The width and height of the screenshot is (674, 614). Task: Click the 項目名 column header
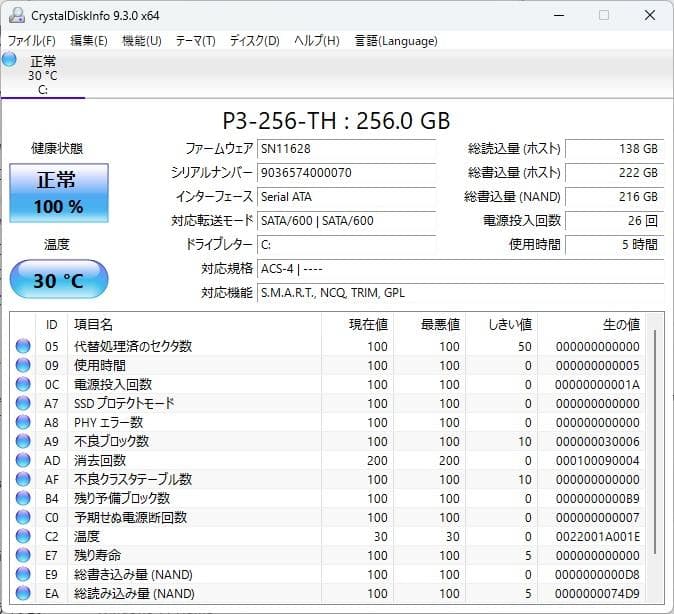pos(195,325)
